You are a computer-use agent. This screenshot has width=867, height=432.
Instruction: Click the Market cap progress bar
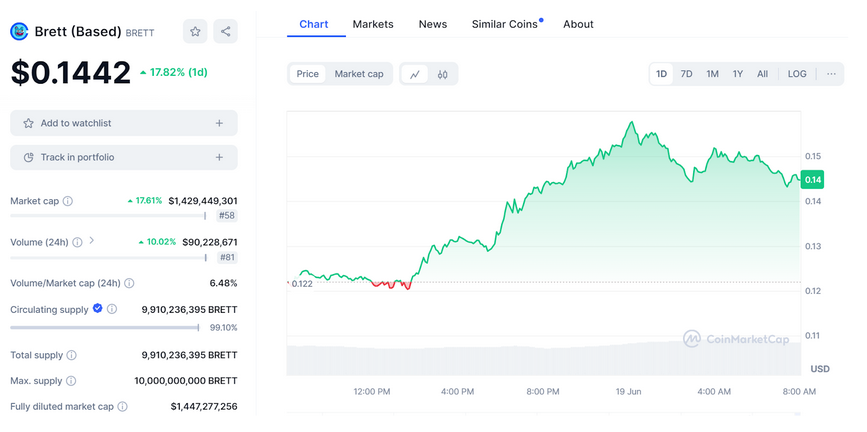pyautogui.click(x=108, y=216)
